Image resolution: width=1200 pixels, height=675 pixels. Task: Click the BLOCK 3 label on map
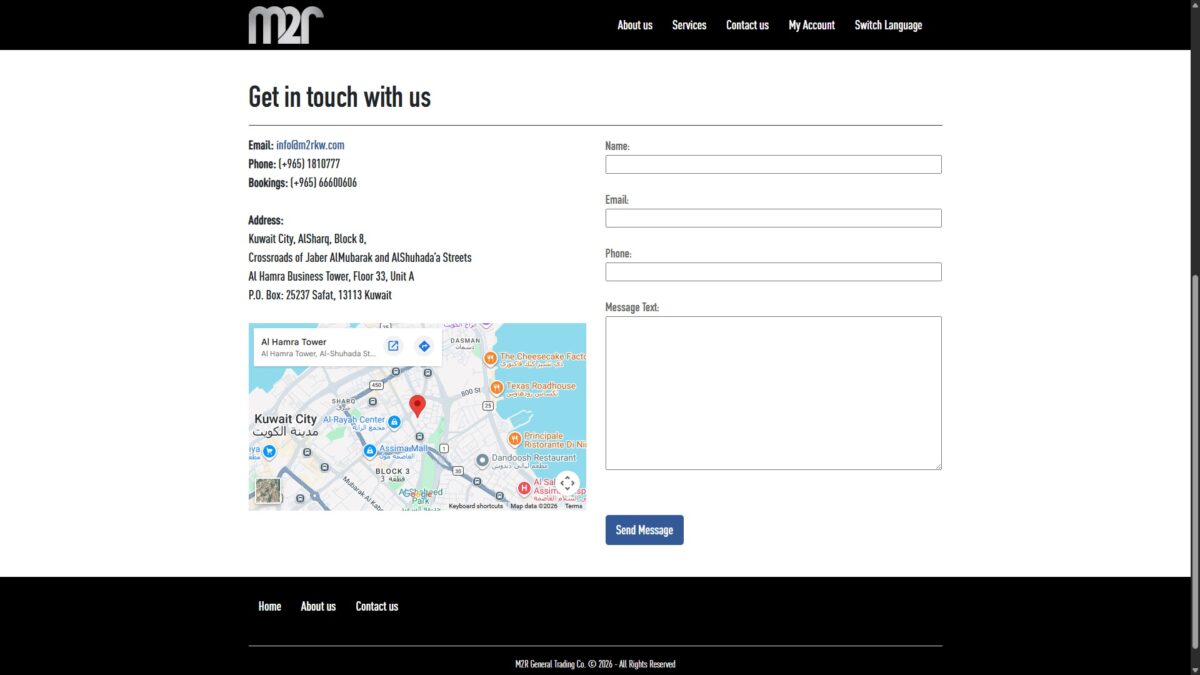(393, 471)
